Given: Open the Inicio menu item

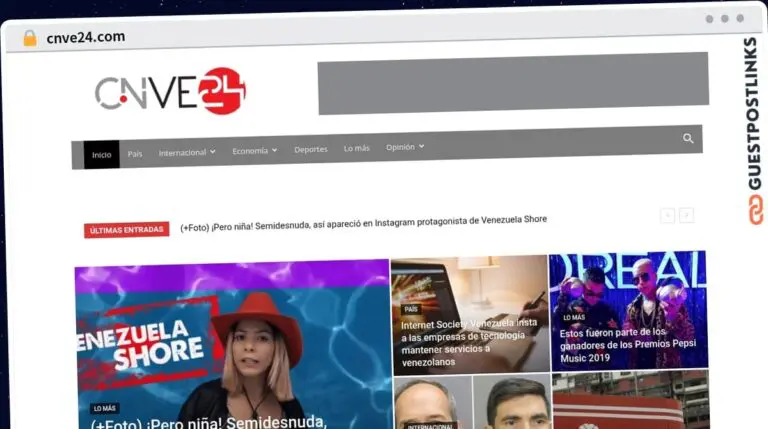Looking at the screenshot, I should 101,155.
